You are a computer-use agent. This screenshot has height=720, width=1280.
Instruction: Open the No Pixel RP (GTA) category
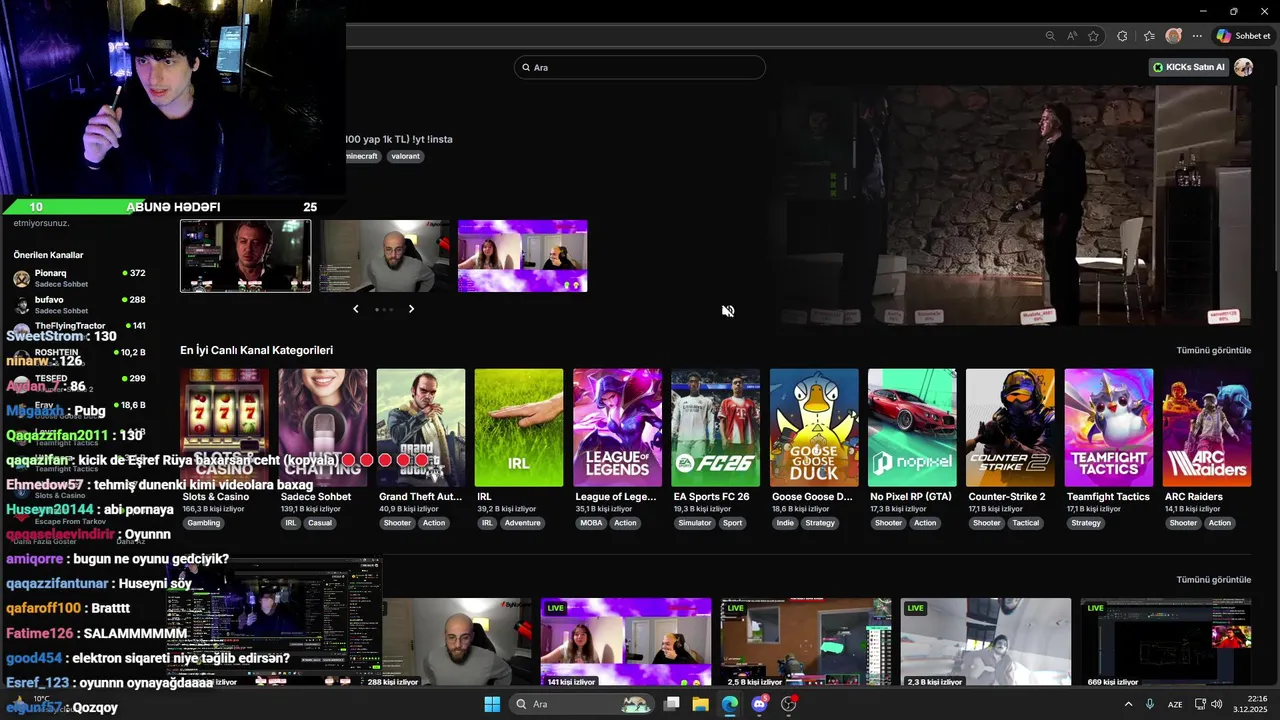(912, 427)
